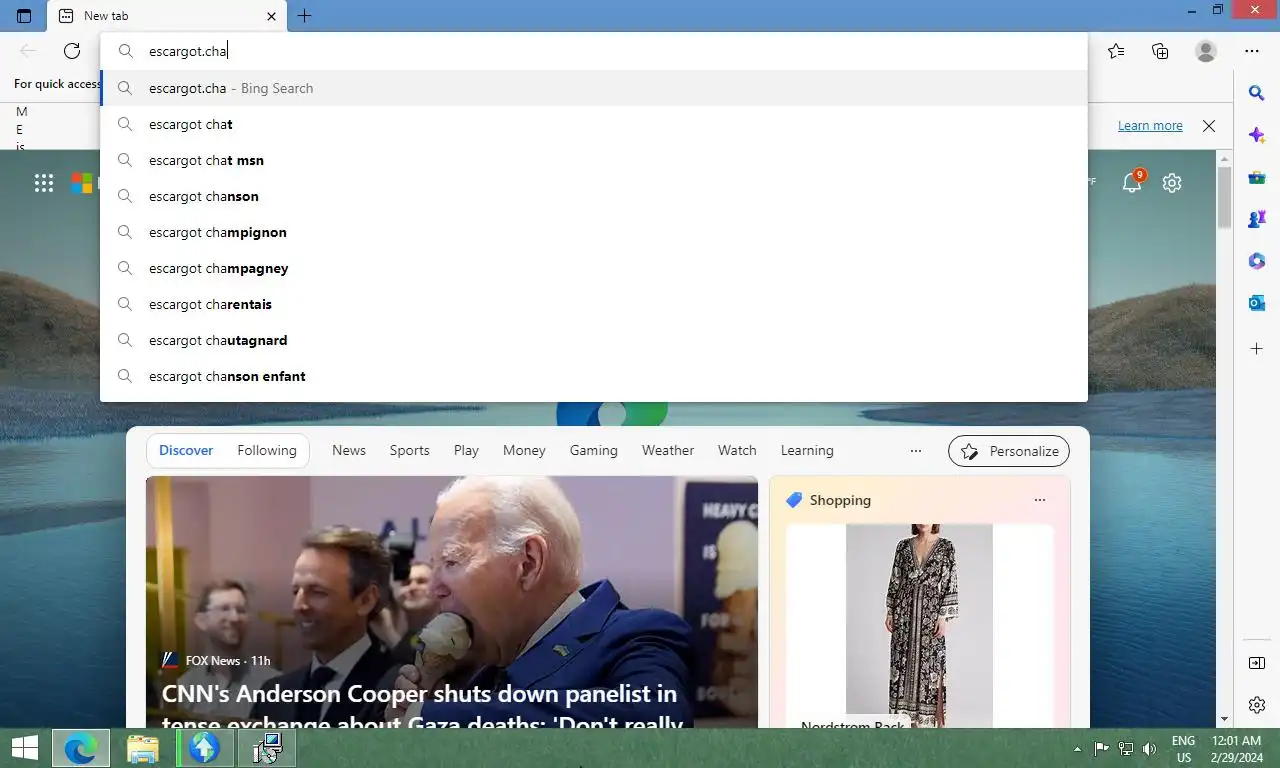Image resolution: width=1280 pixels, height=768 pixels.
Task: Click the Refresh page icon
Action: click(x=72, y=51)
